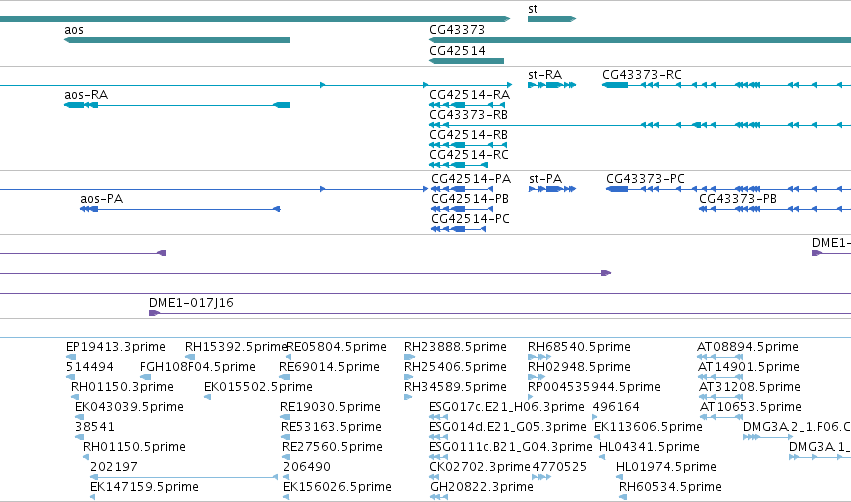This screenshot has width=851, height=502.
Task: Click the AT14901.5prime EST label
Action: (x=749, y=367)
